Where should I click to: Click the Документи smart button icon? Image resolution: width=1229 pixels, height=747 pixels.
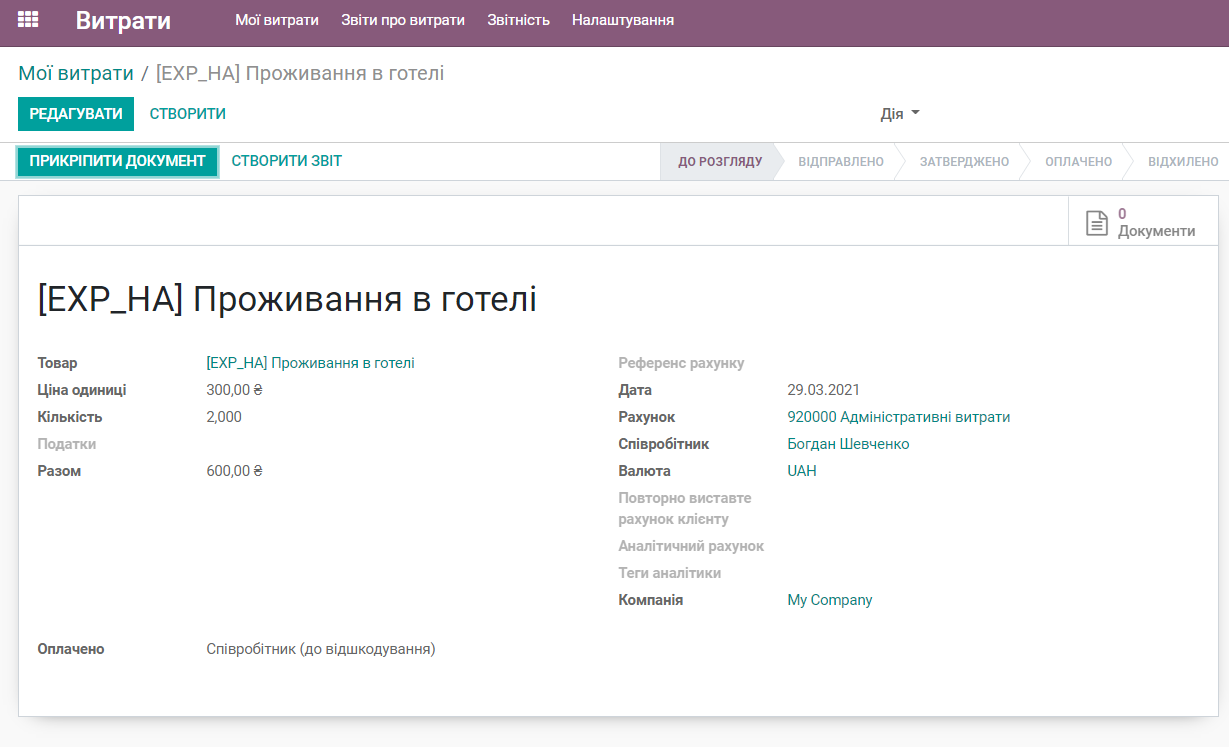[x=1096, y=221]
